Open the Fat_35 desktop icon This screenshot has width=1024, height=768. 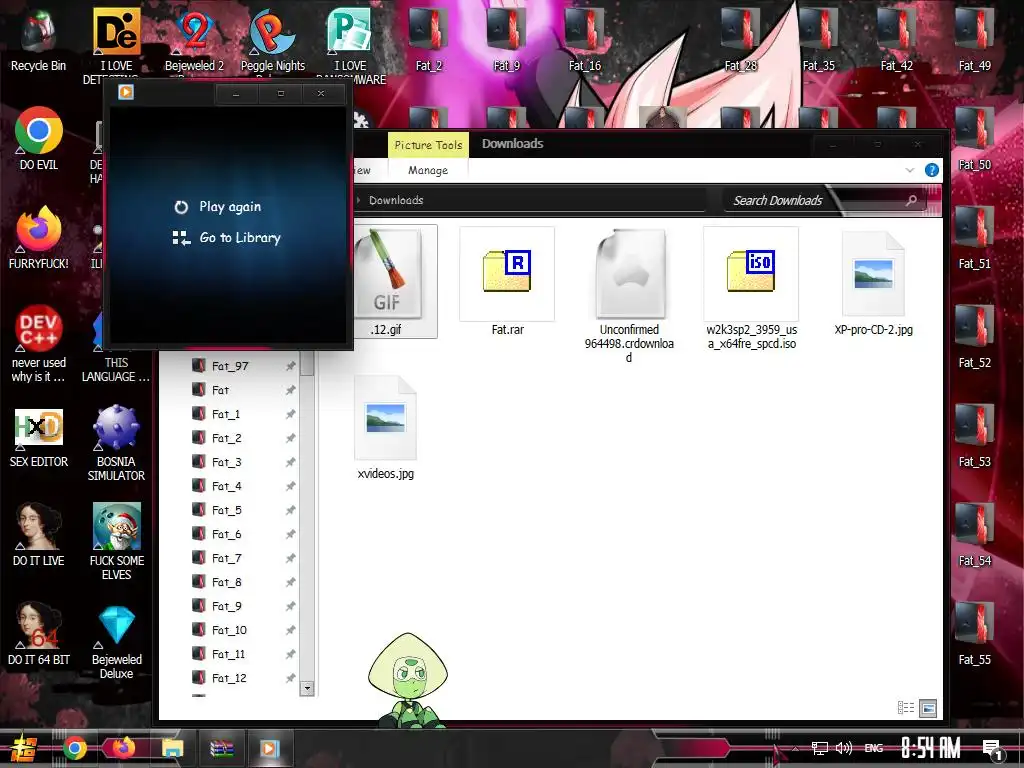[818, 40]
